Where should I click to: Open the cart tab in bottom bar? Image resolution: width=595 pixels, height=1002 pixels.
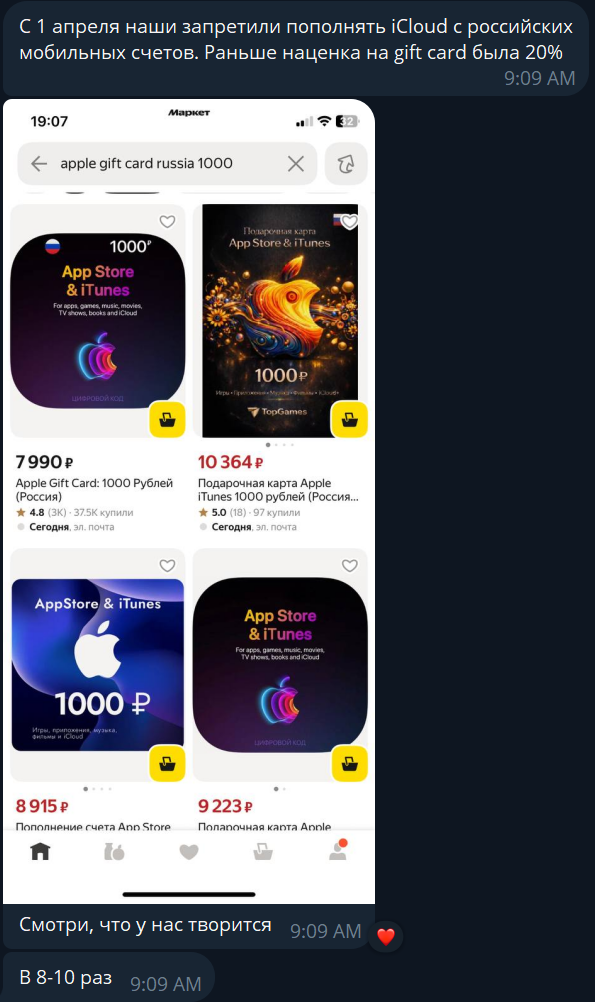pyautogui.click(x=263, y=851)
